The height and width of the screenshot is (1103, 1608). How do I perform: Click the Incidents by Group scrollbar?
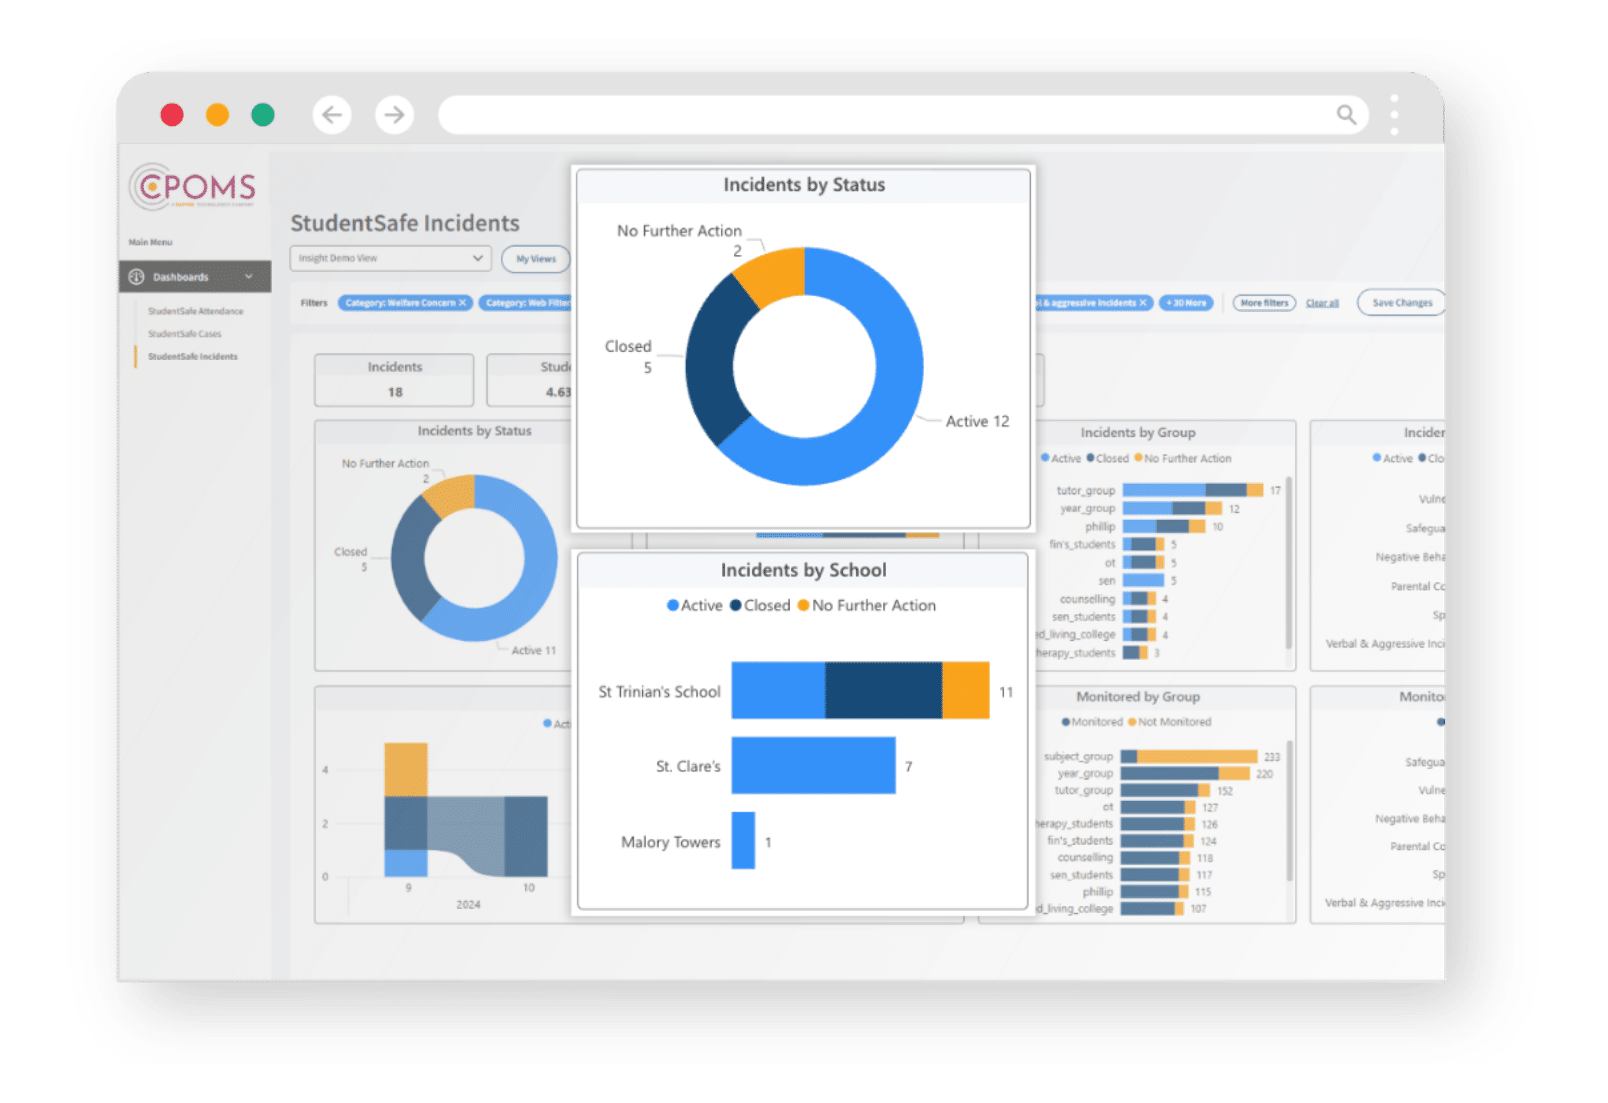click(x=1289, y=560)
